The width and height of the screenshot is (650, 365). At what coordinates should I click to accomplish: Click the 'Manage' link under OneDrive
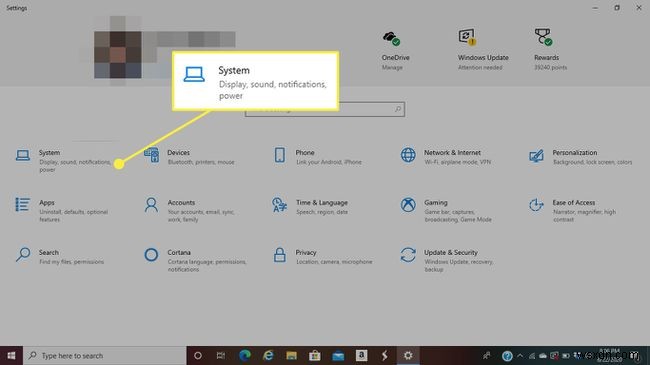392,67
